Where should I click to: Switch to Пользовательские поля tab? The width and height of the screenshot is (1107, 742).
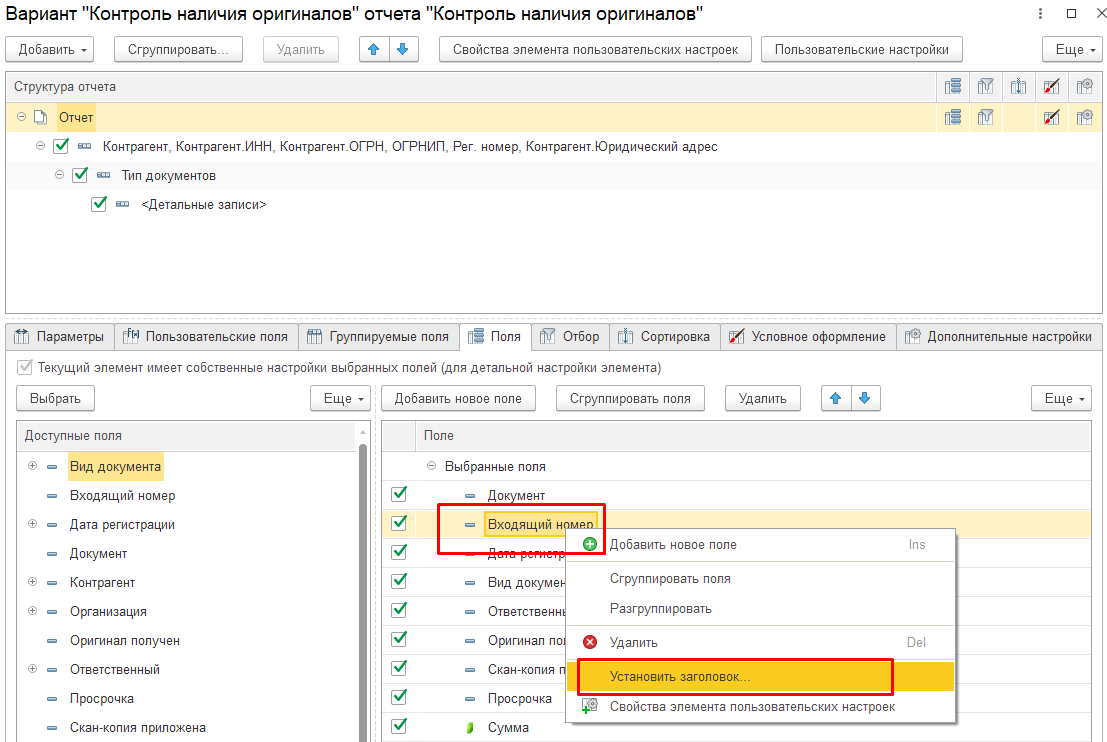[206, 337]
